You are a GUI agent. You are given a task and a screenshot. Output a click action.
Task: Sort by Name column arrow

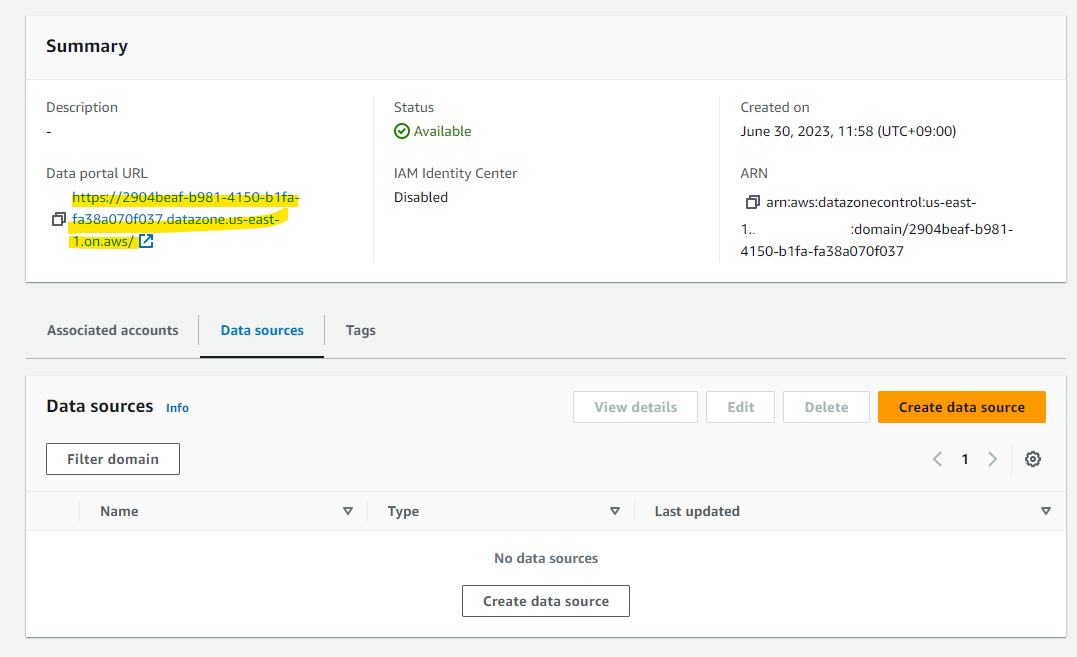(348, 511)
